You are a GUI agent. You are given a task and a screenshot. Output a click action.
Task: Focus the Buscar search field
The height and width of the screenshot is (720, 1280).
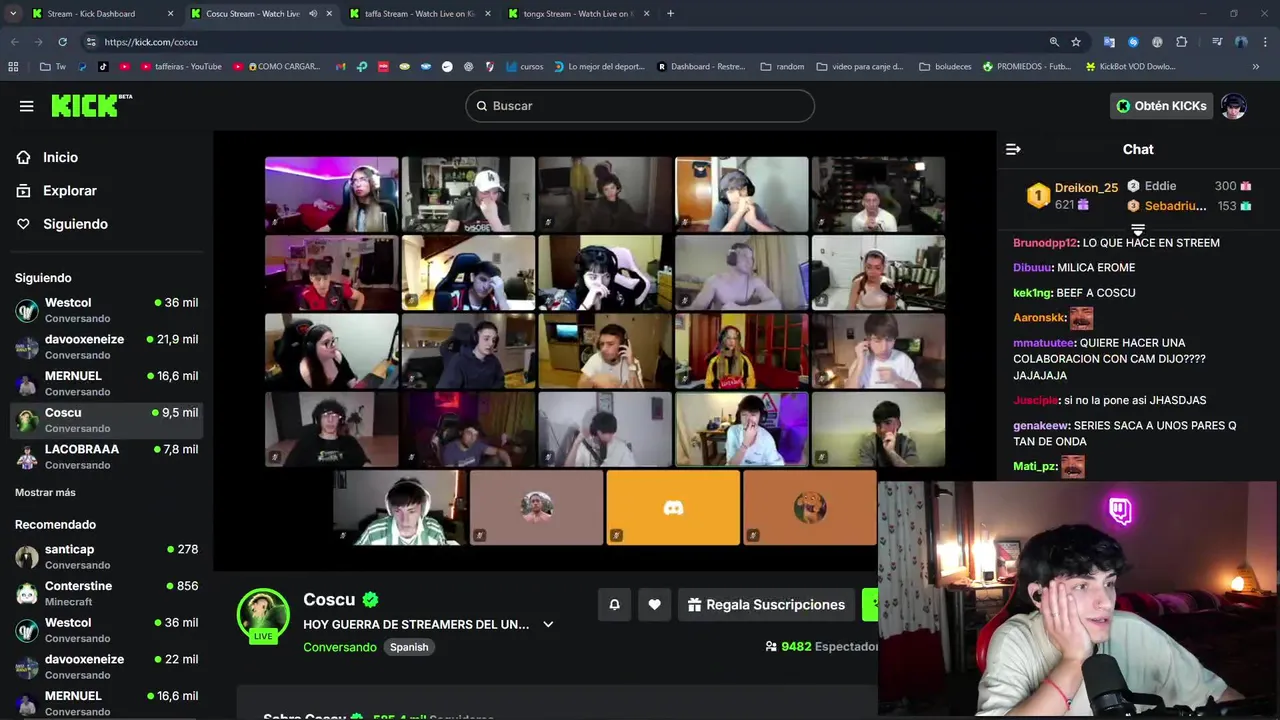pos(640,106)
